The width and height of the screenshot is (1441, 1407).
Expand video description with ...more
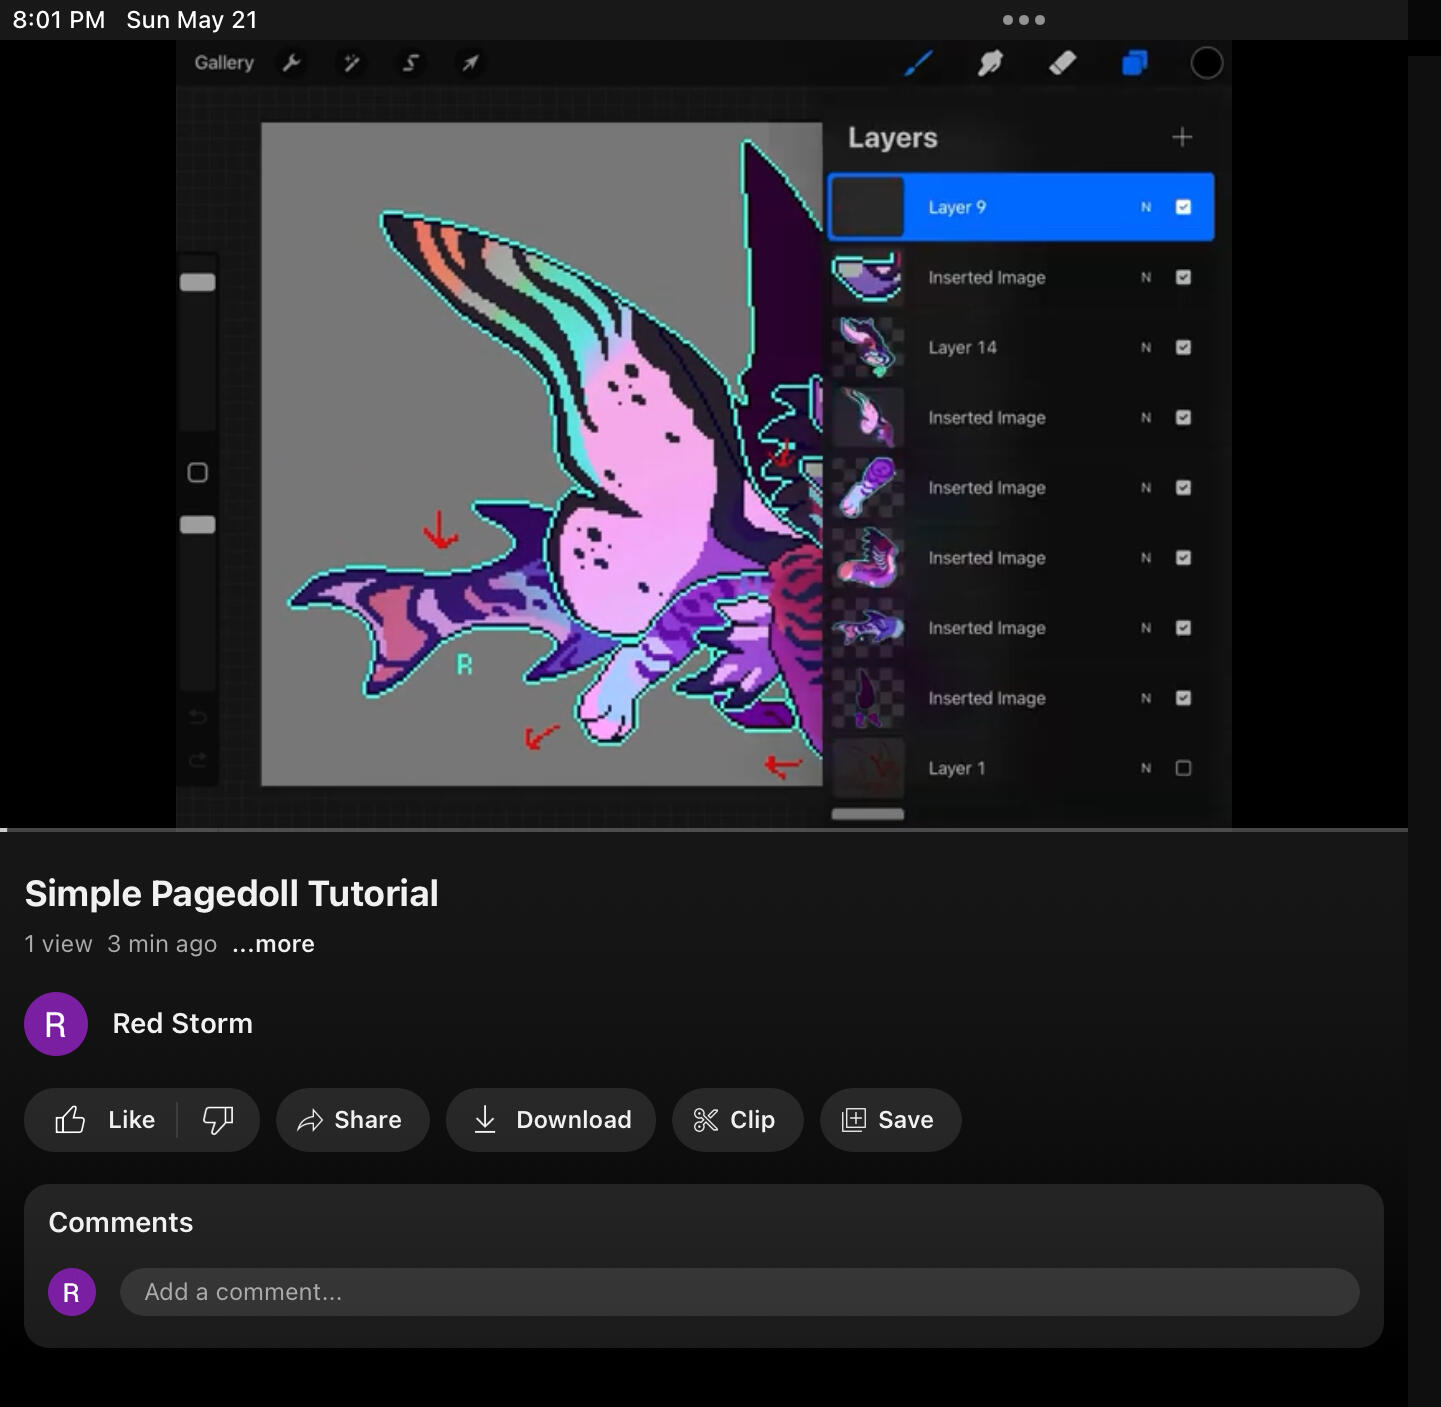[273, 944]
